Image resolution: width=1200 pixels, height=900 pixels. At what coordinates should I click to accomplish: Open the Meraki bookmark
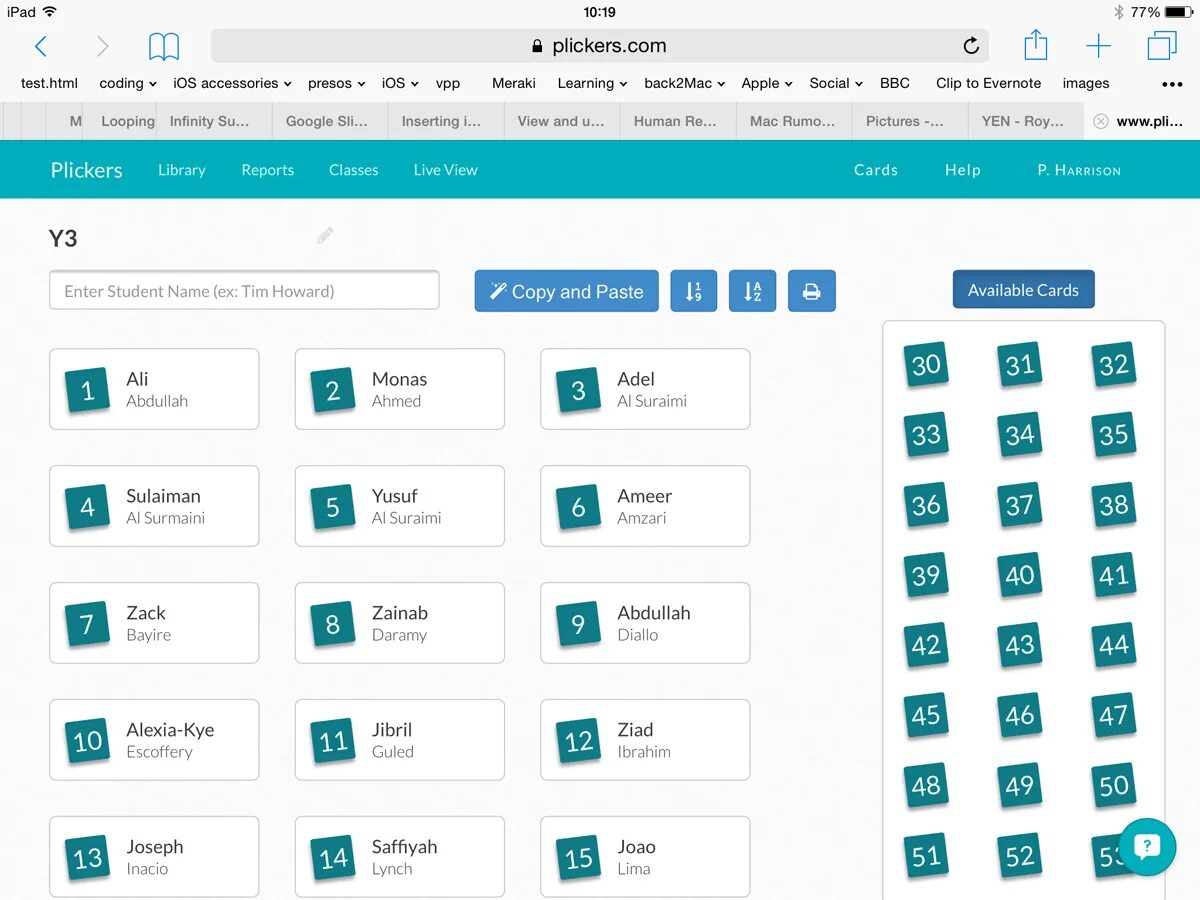[514, 83]
